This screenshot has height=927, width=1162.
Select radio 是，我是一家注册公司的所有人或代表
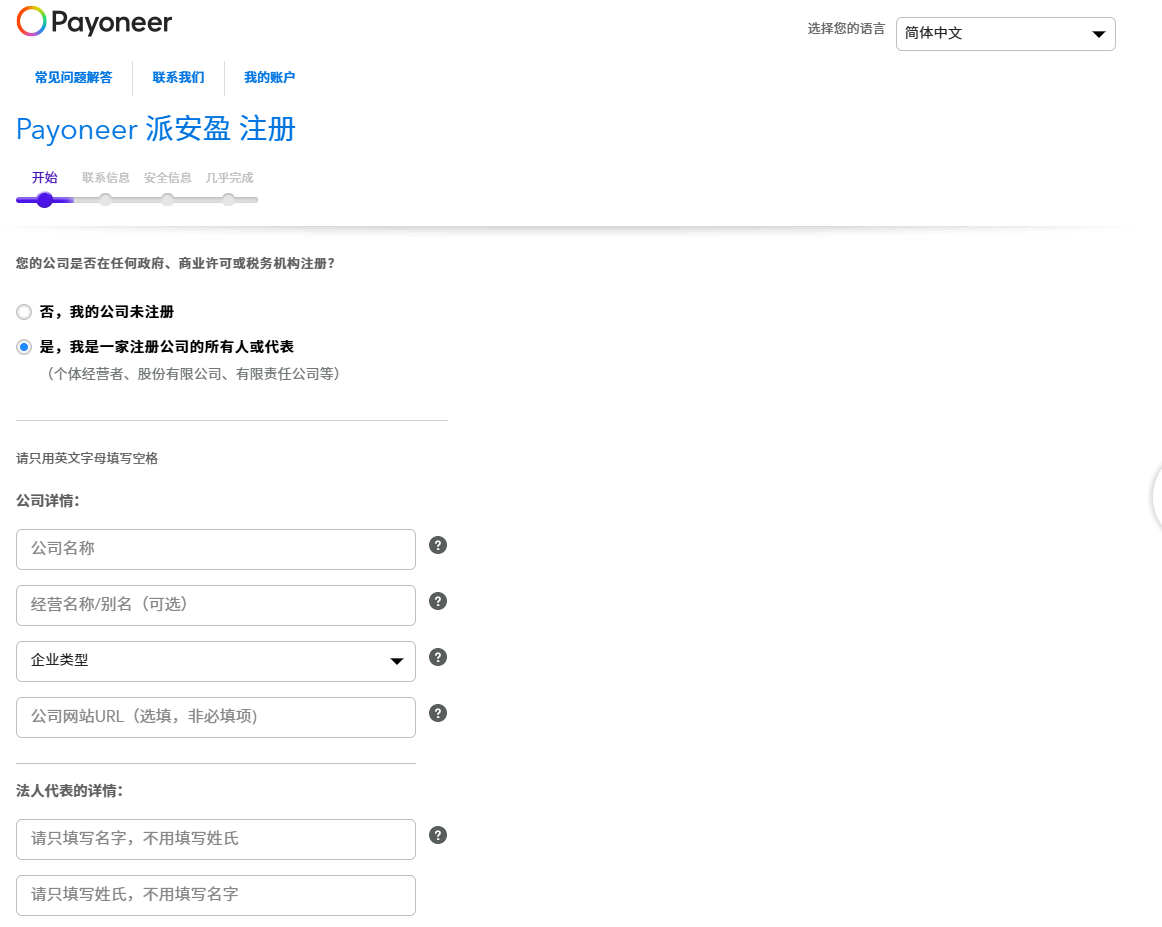pos(24,347)
